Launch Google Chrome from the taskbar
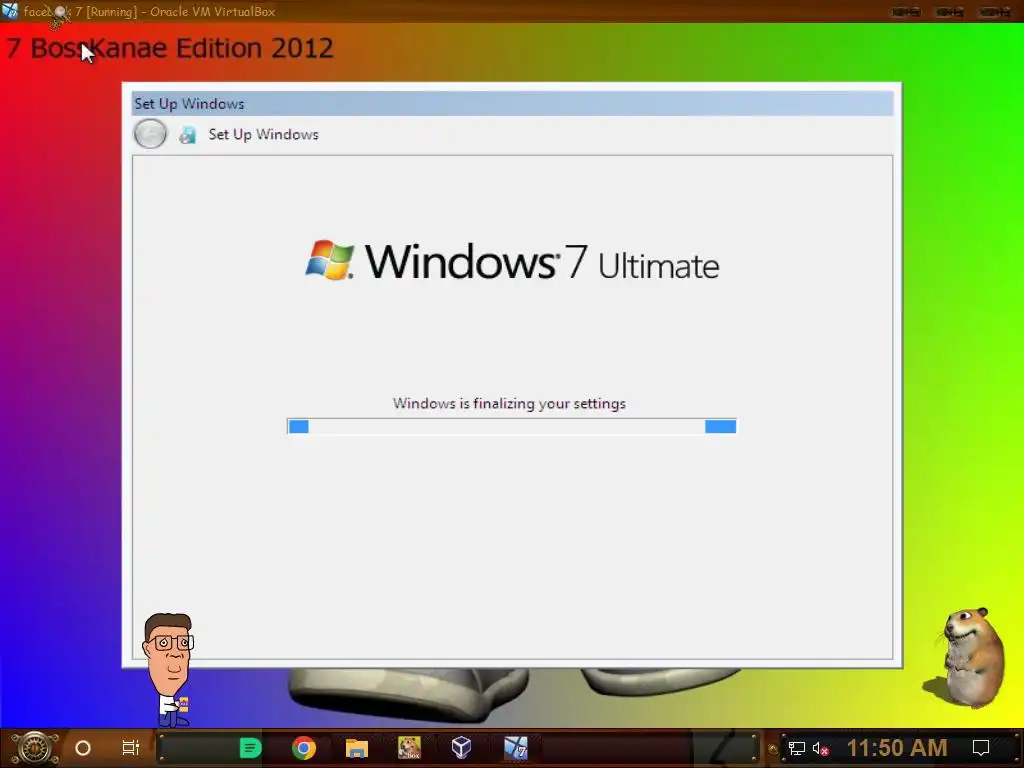This screenshot has width=1024, height=768. point(304,748)
